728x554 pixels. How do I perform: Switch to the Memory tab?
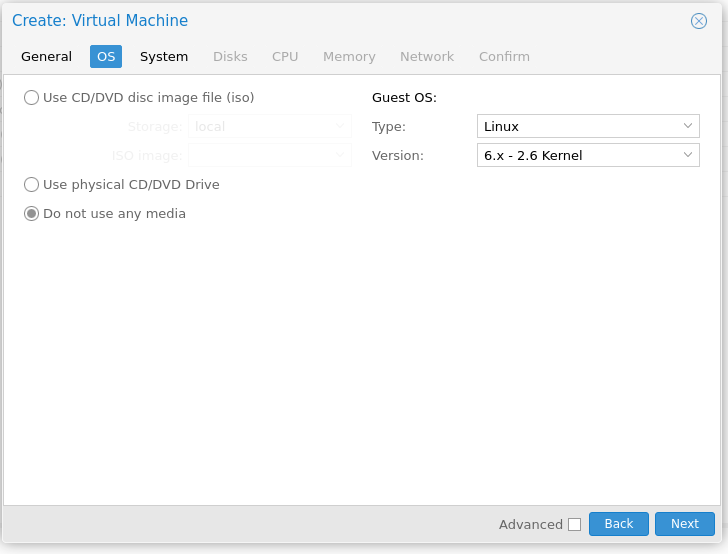point(349,57)
